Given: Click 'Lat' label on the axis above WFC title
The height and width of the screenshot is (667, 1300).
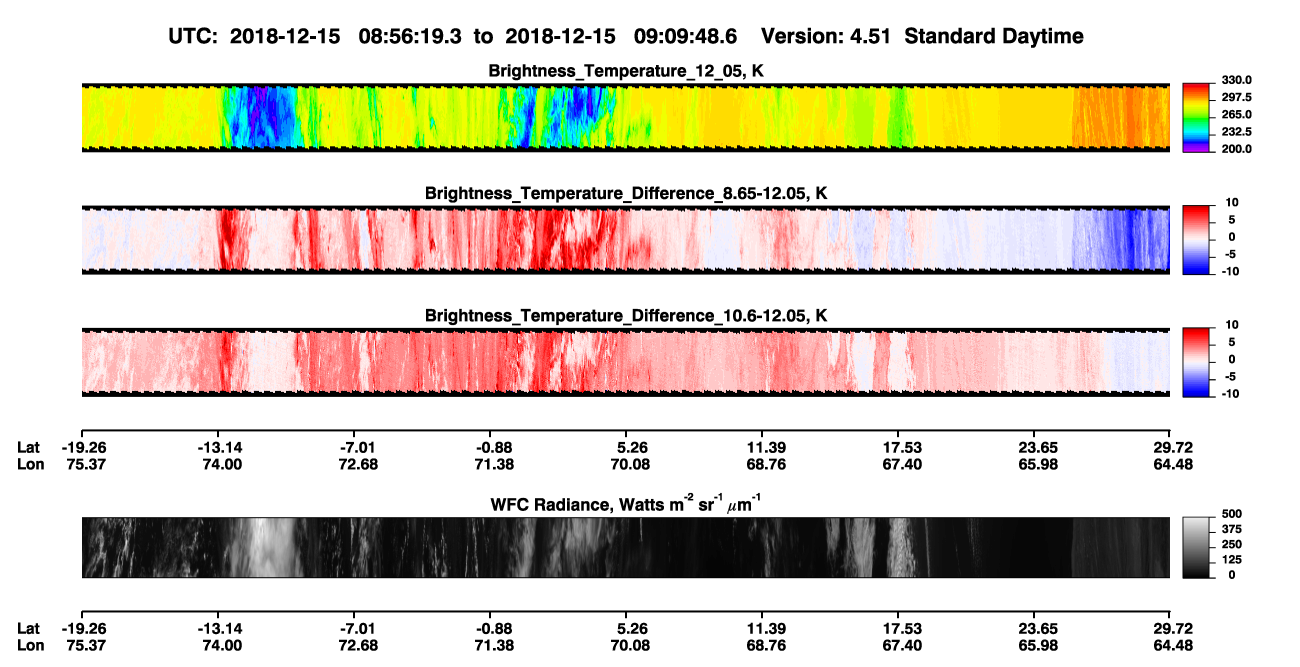Looking at the screenshot, I should (x=28, y=448).
